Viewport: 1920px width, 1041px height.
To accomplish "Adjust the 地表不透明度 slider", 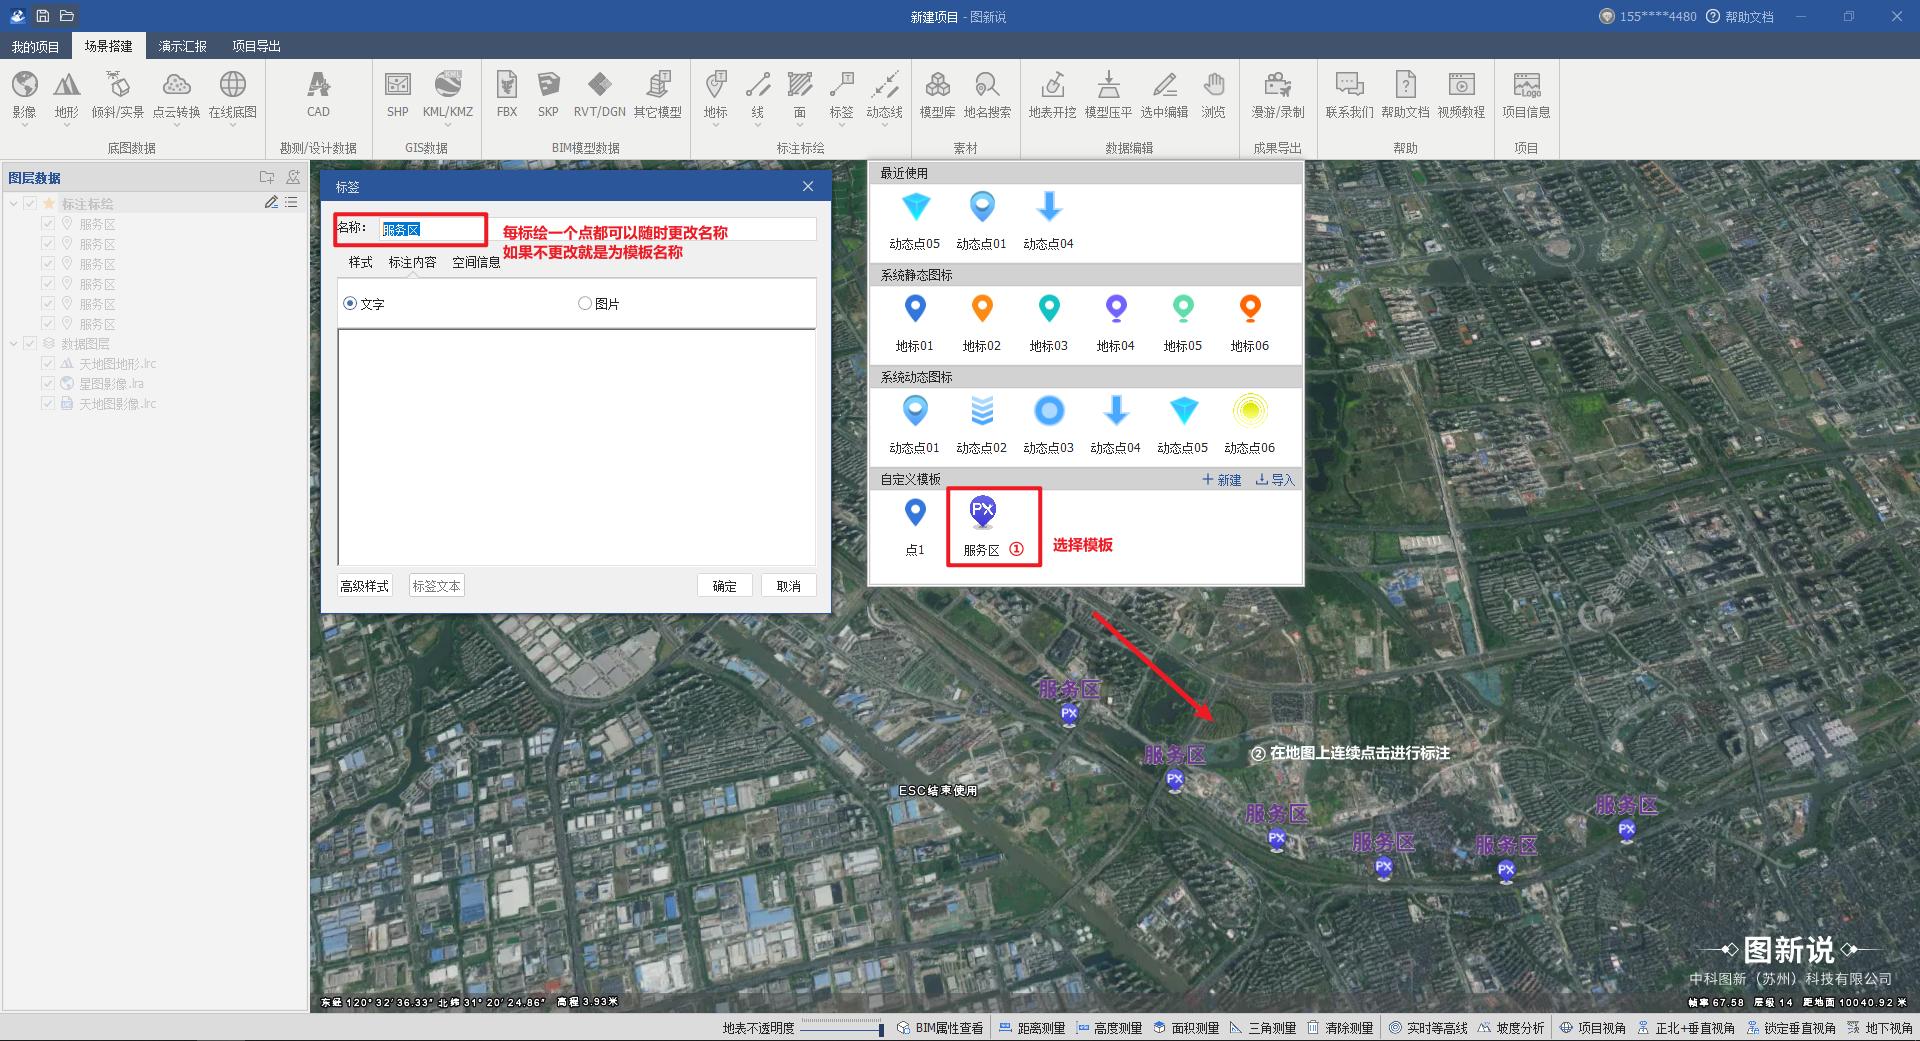I will click(841, 1028).
